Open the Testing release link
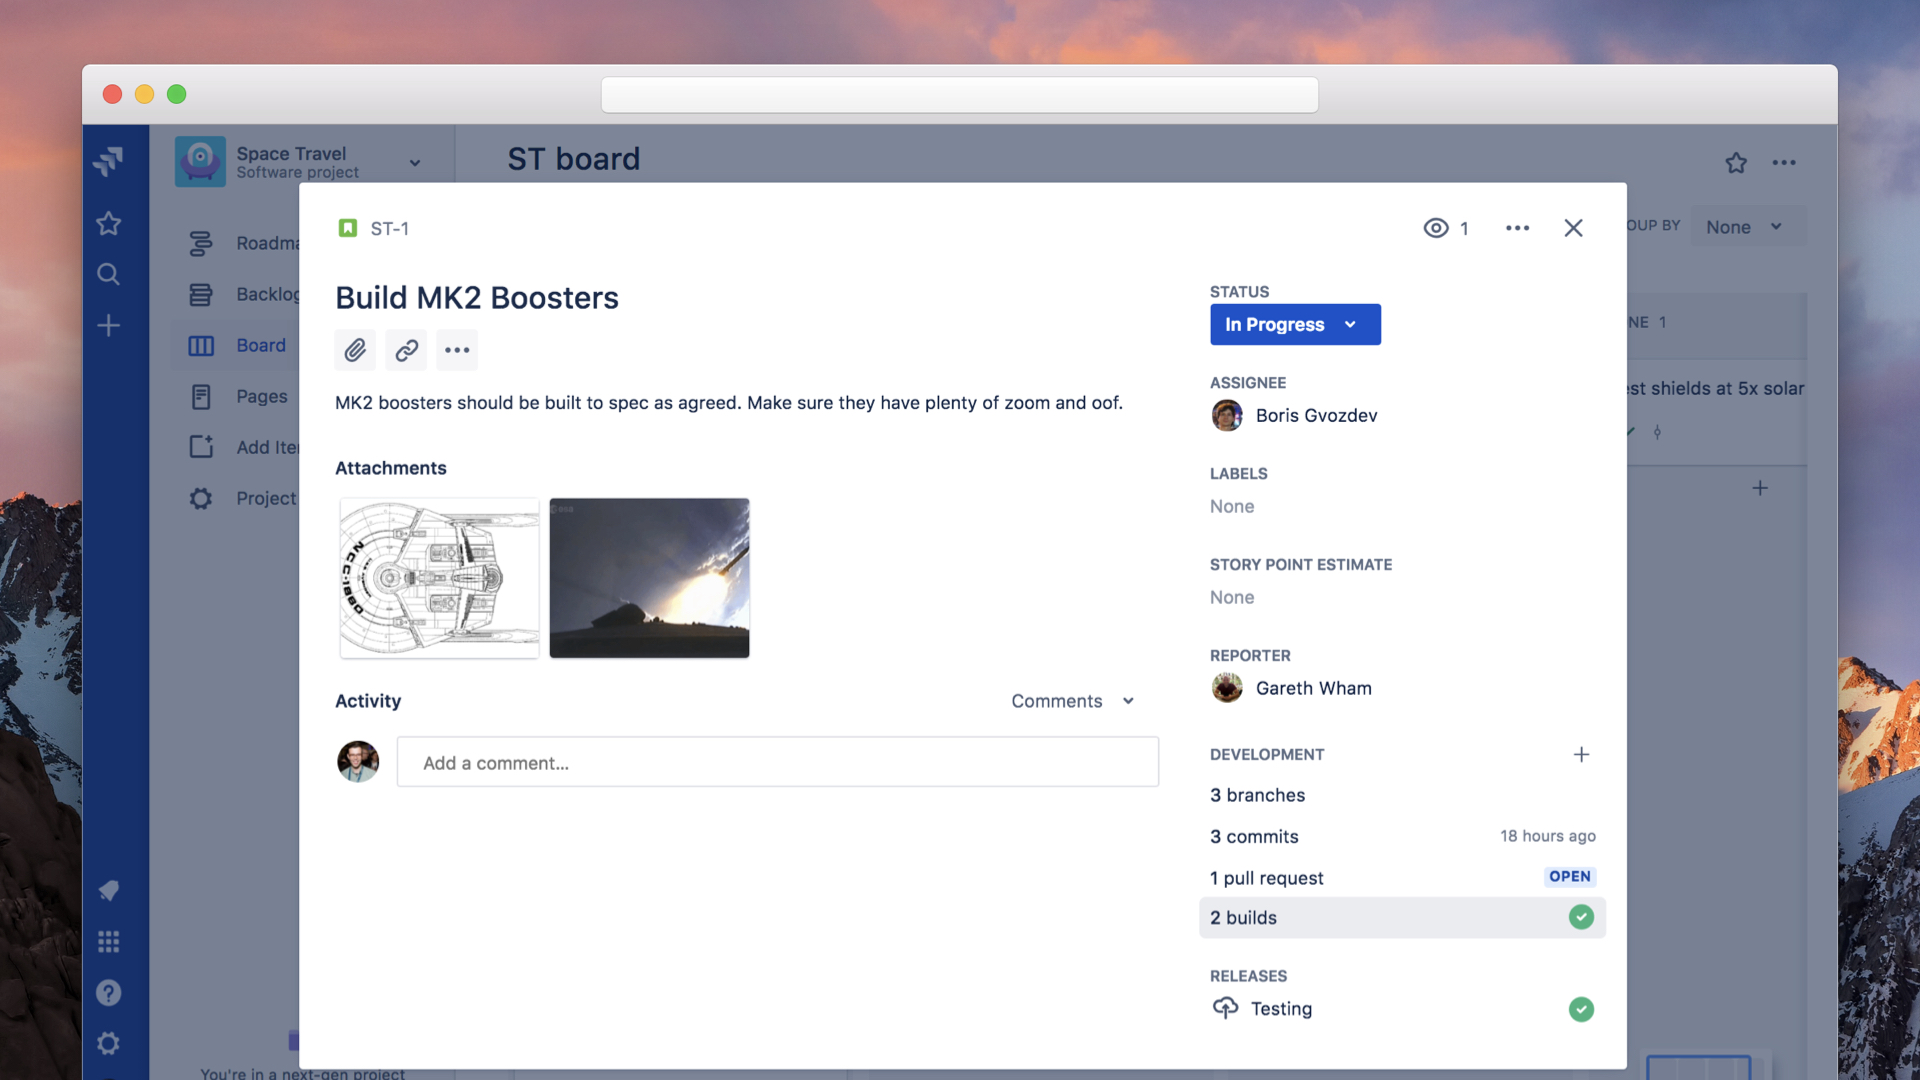This screenshot has height=1080, width=1920. point(1281,1008)
